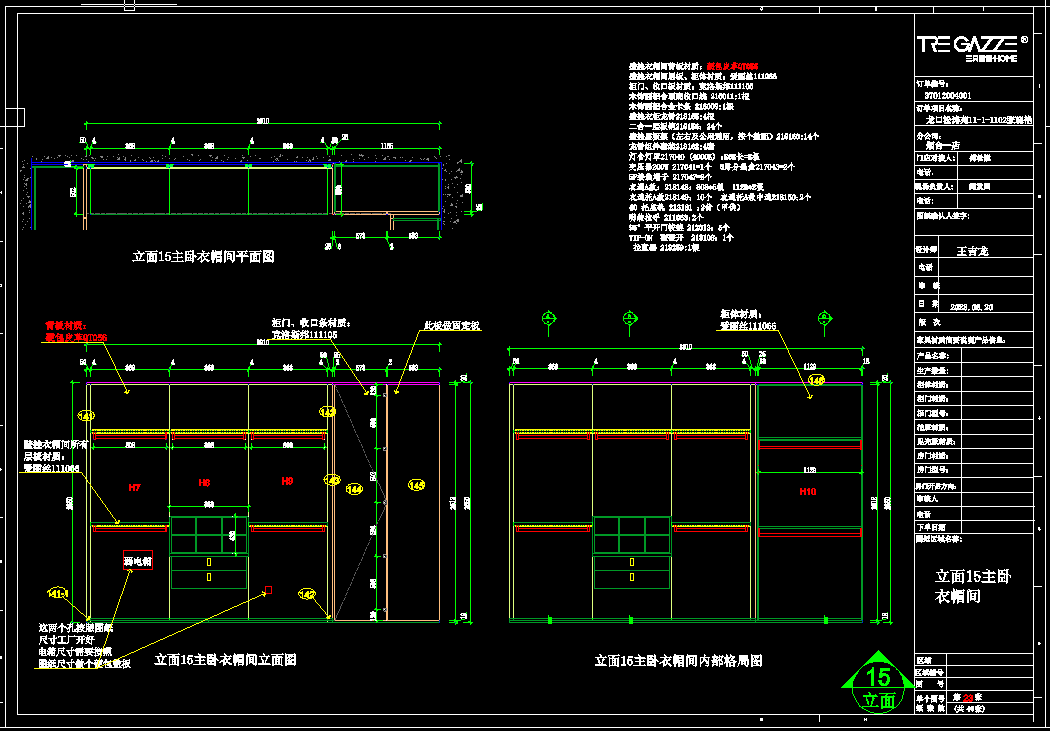Click second green section marker circle above layout
The width and height of the screenshot is (1050, 731).
[629, 319]
